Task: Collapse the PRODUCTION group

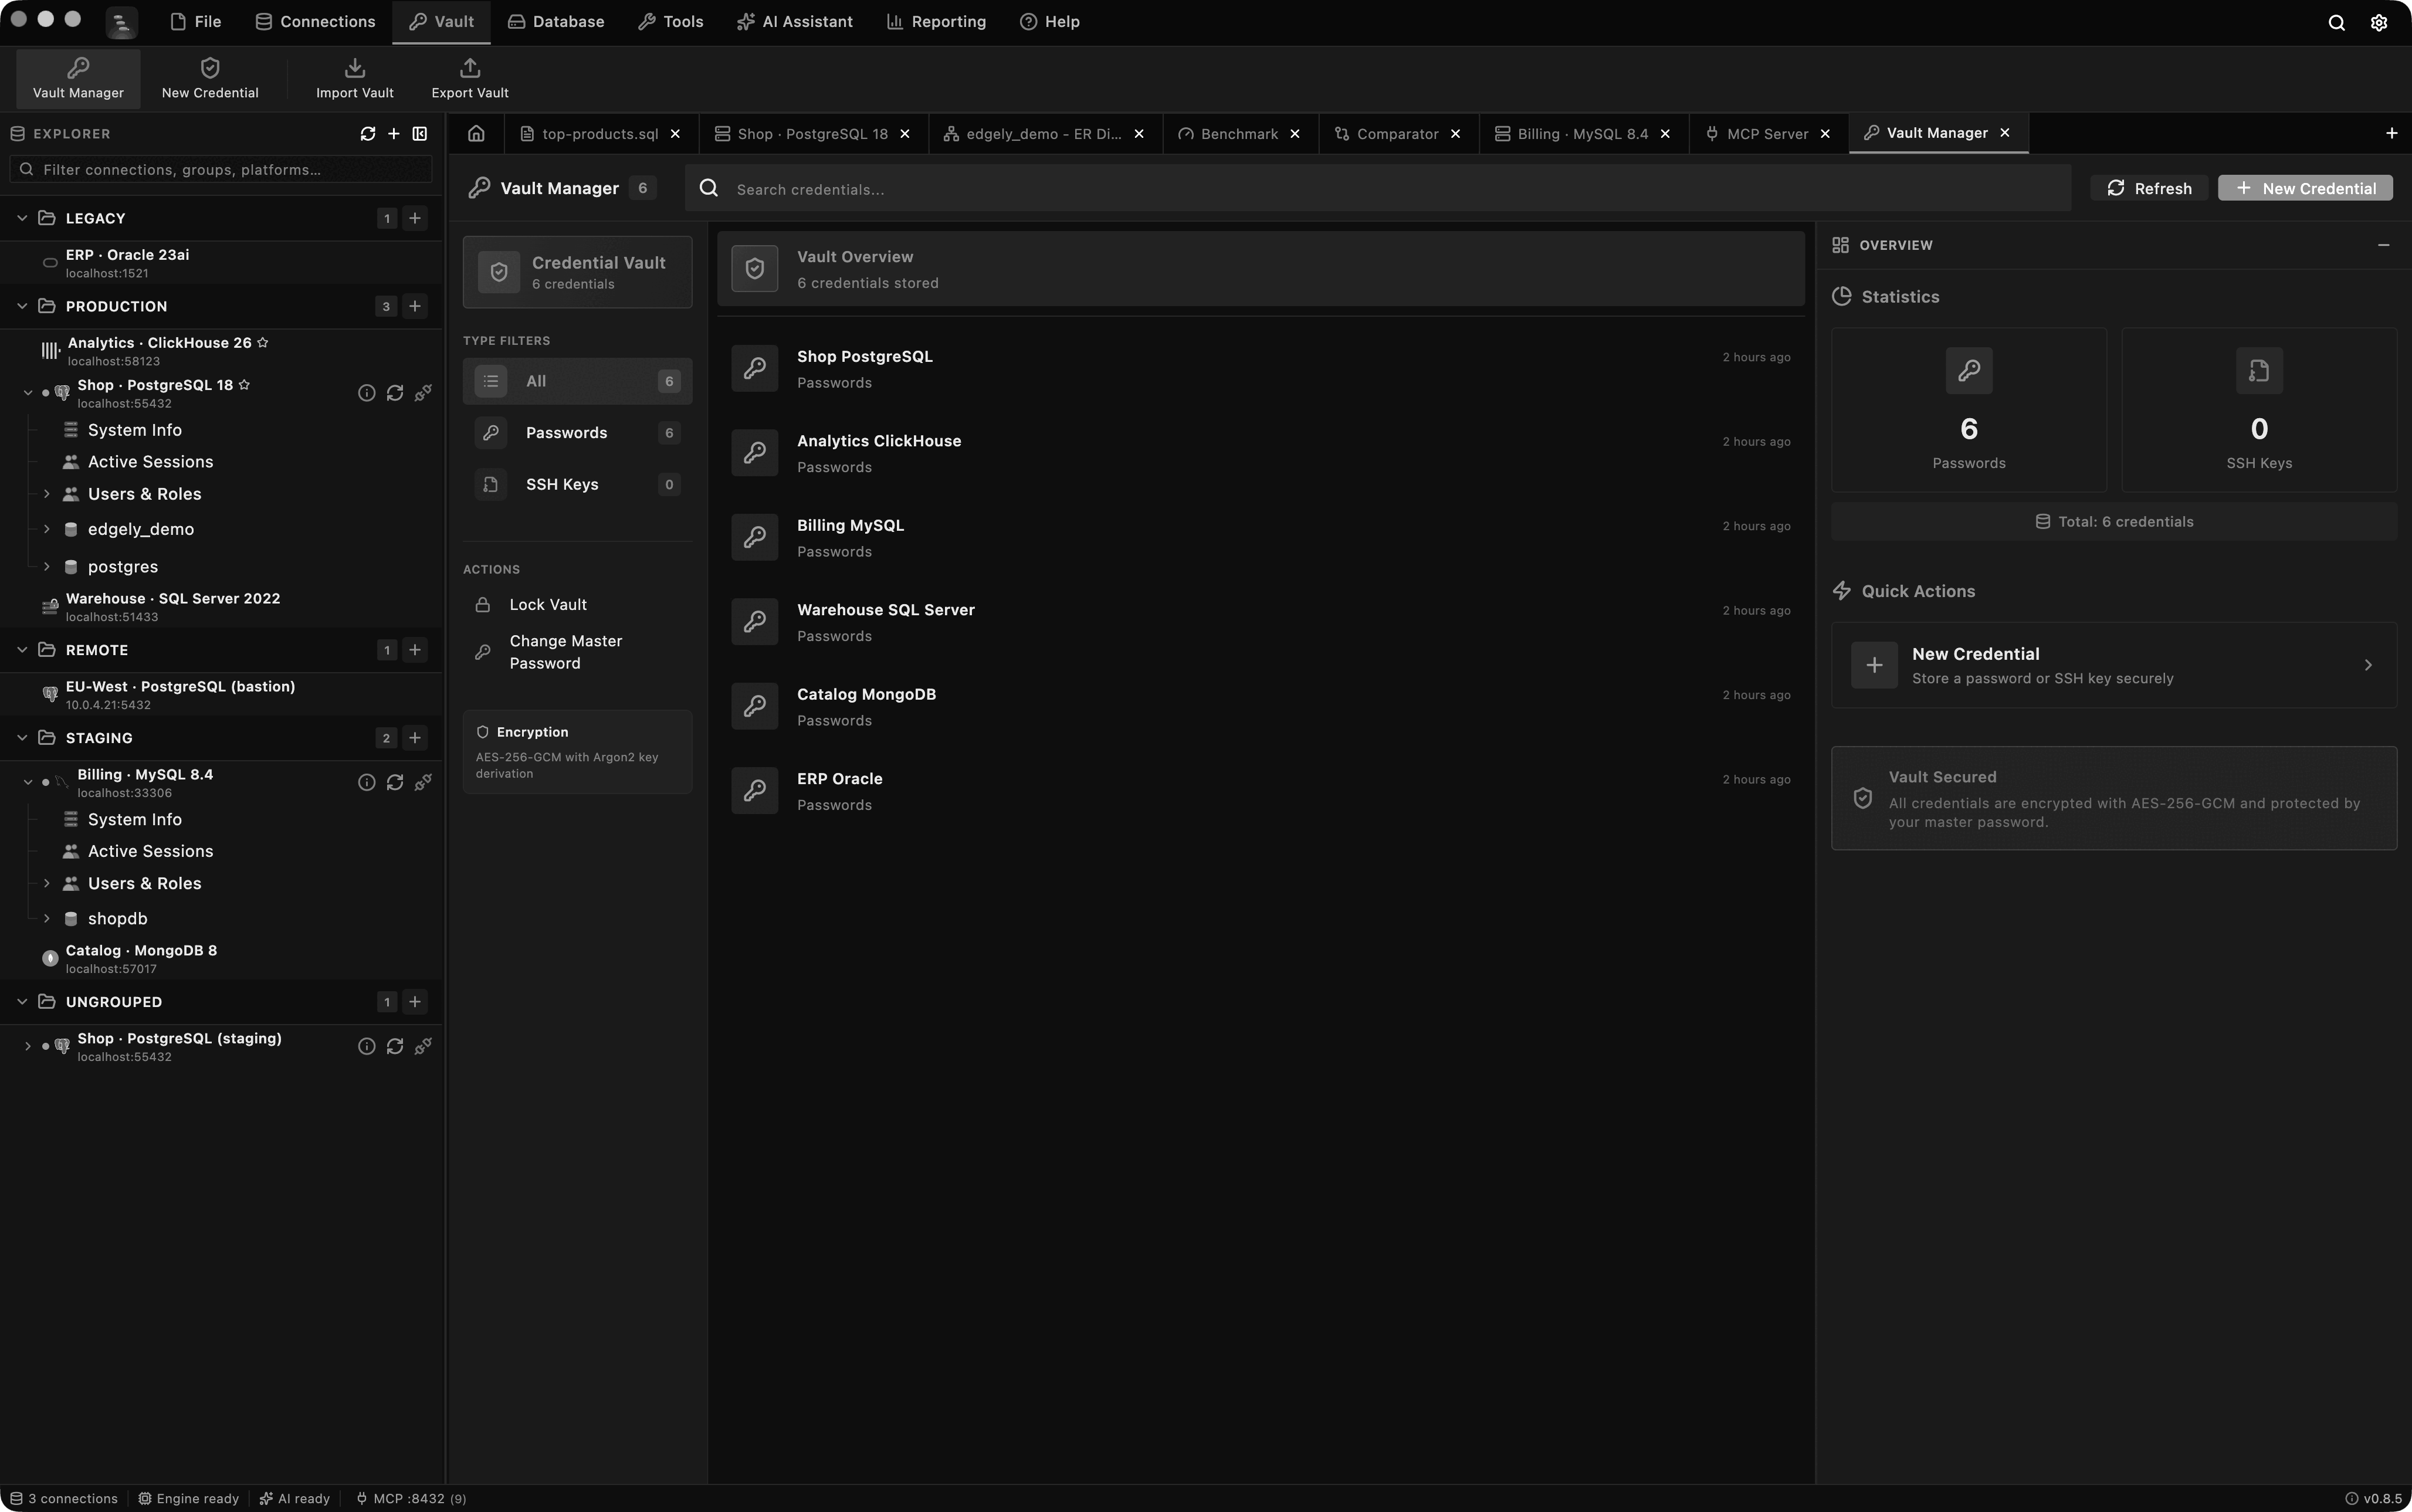Action: [x=22, y=306]
